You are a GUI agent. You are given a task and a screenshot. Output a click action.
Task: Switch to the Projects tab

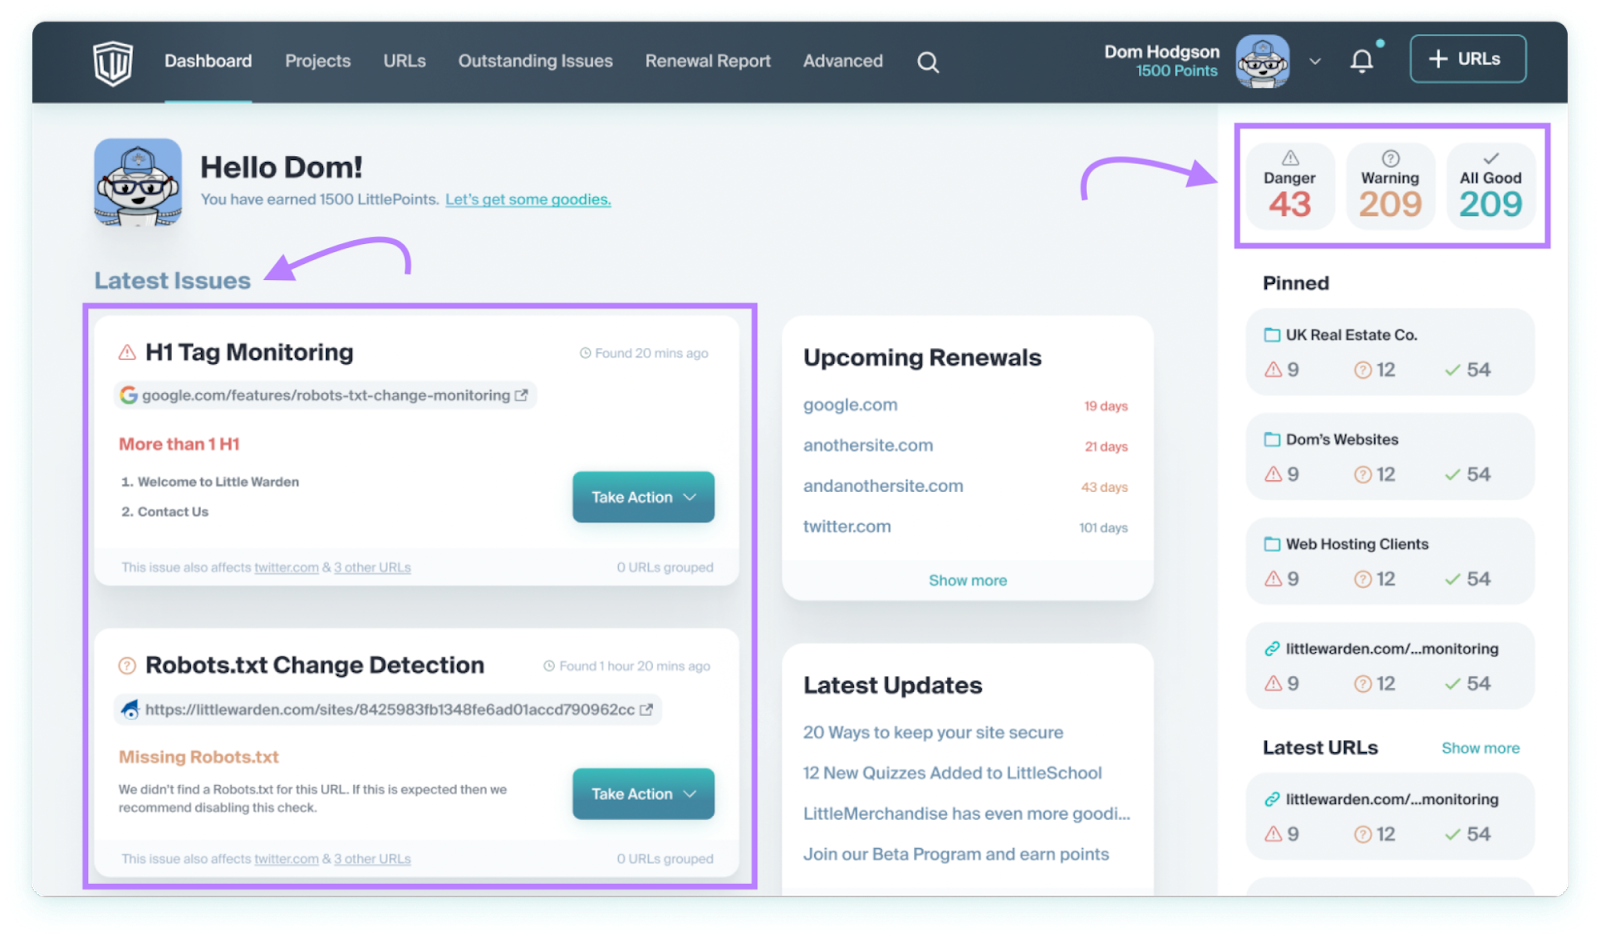pyautogui.click(x=318, y=61)
